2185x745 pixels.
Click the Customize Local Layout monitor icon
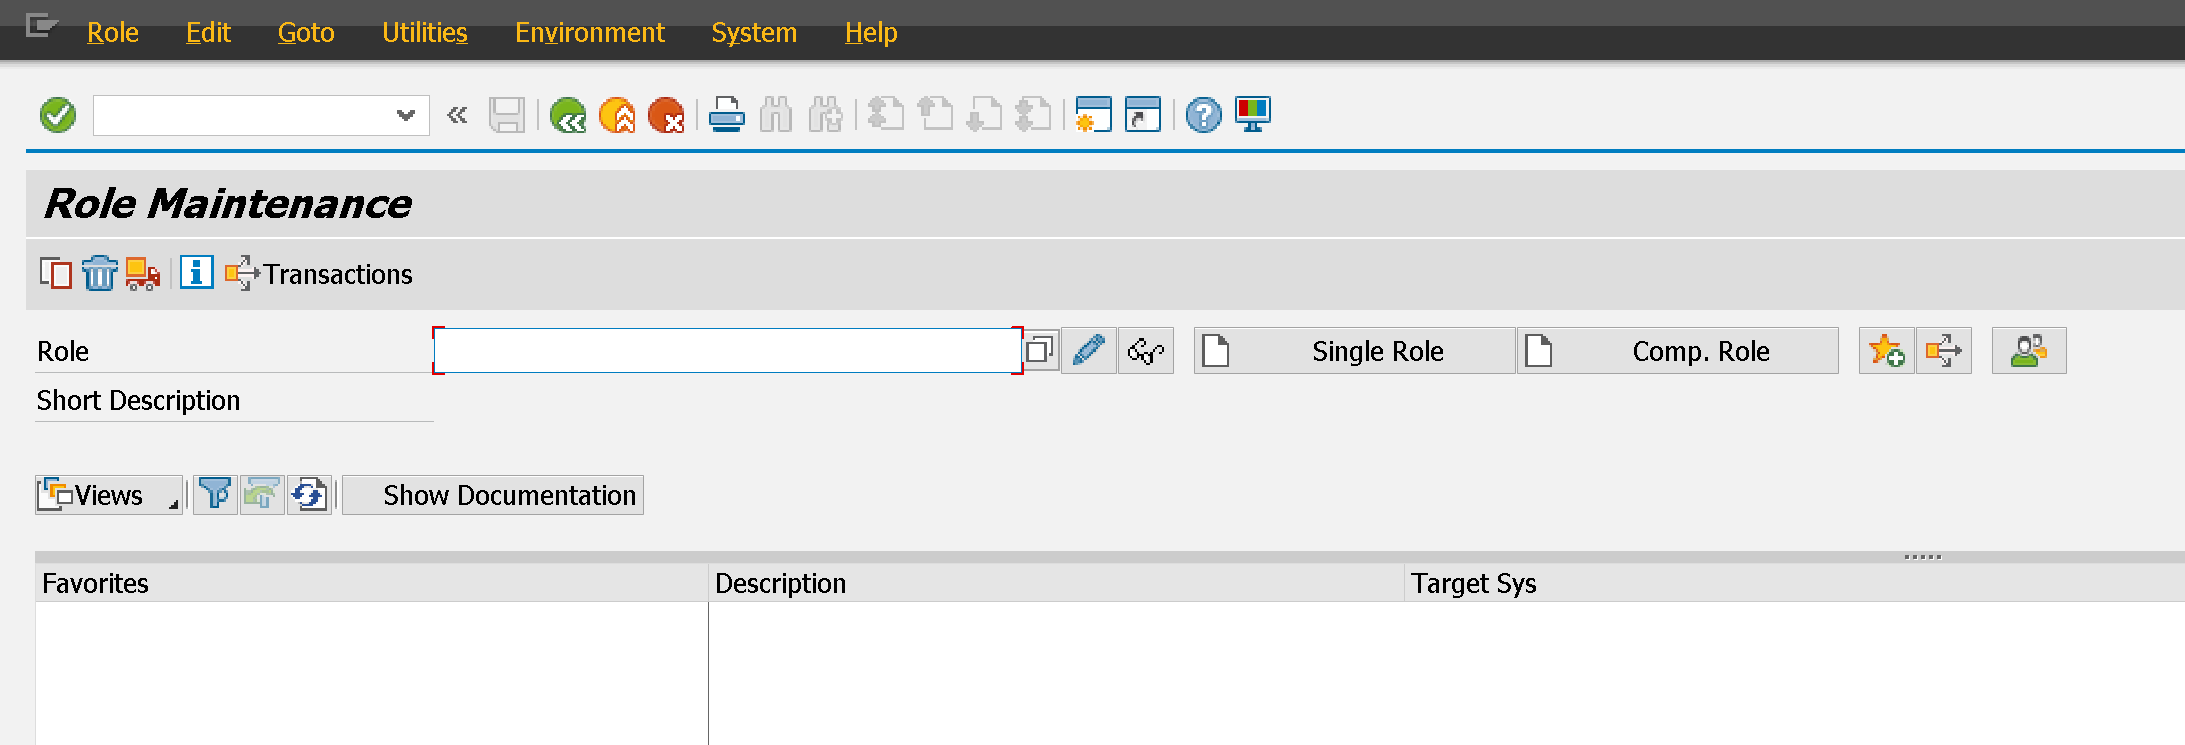coord(1252,115)
